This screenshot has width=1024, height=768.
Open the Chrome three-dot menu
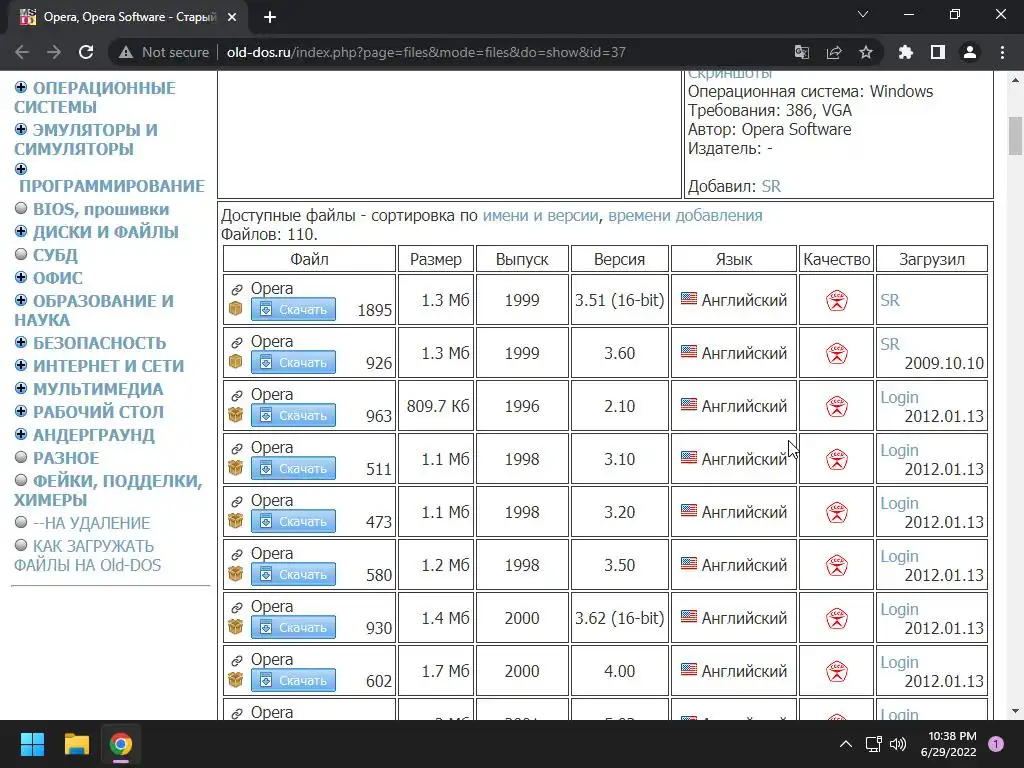pos(1002,52)
